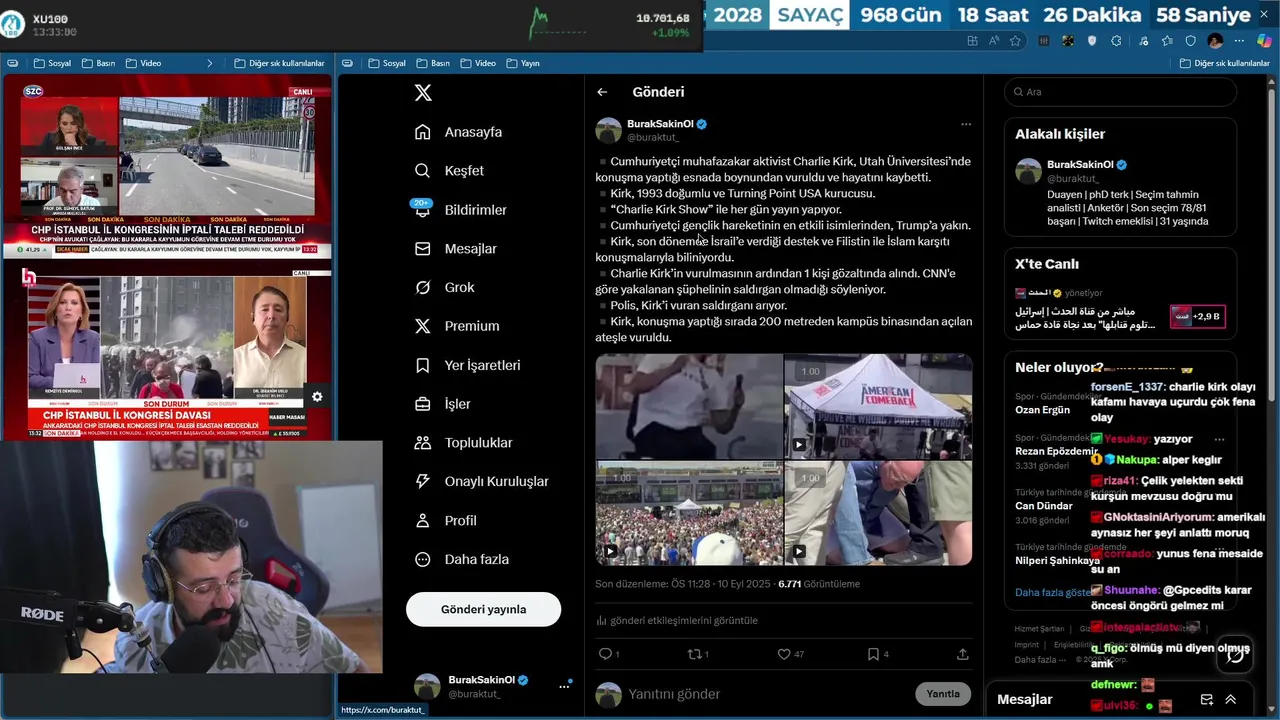Expand the Mesajlar drawer with double chevron
1280x720 pixels.
point(1231,700)
